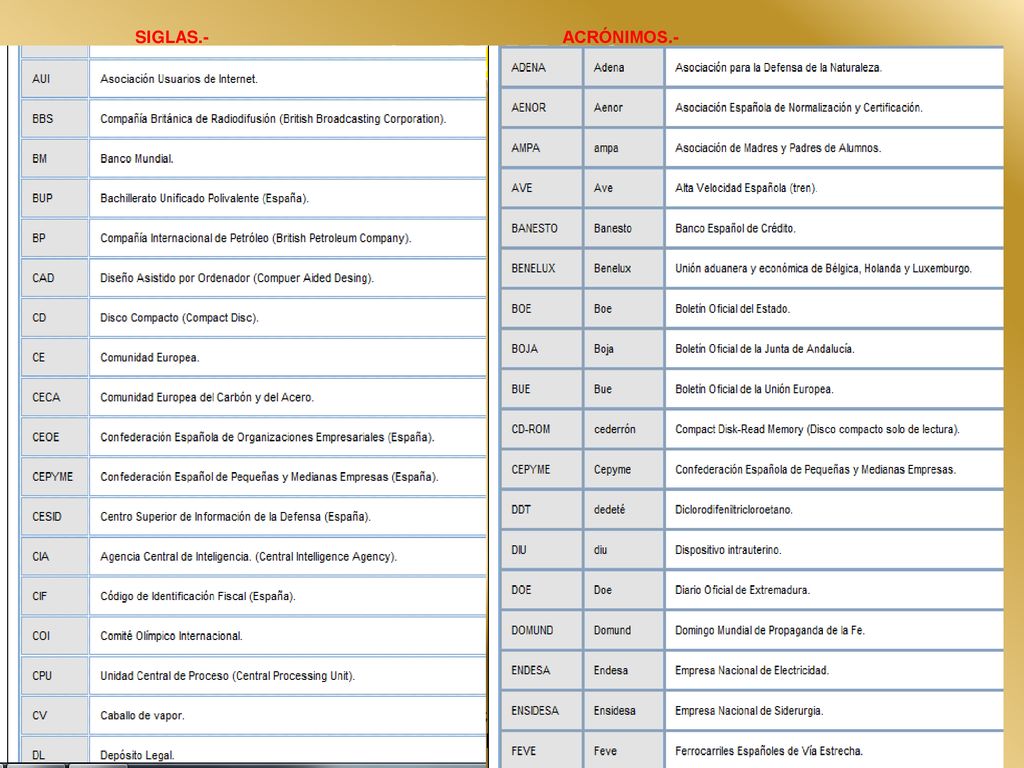
Task: Click 'Diario Oficial de Extremadura.' text
Action: [743, 590]
